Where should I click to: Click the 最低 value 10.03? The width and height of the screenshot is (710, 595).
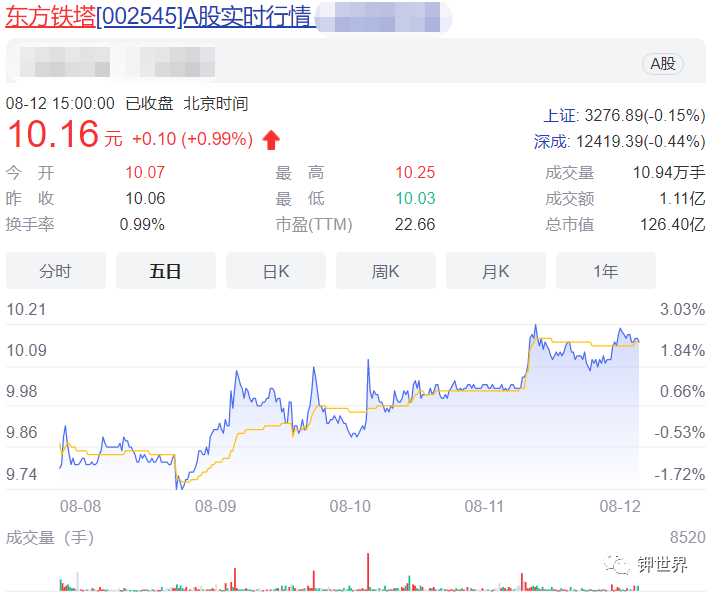point(415,198)
